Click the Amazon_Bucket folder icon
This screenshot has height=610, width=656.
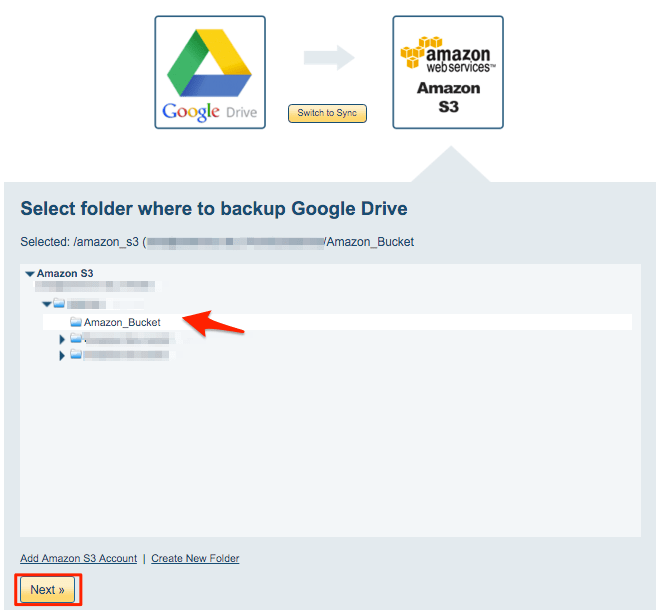[76, 322]
